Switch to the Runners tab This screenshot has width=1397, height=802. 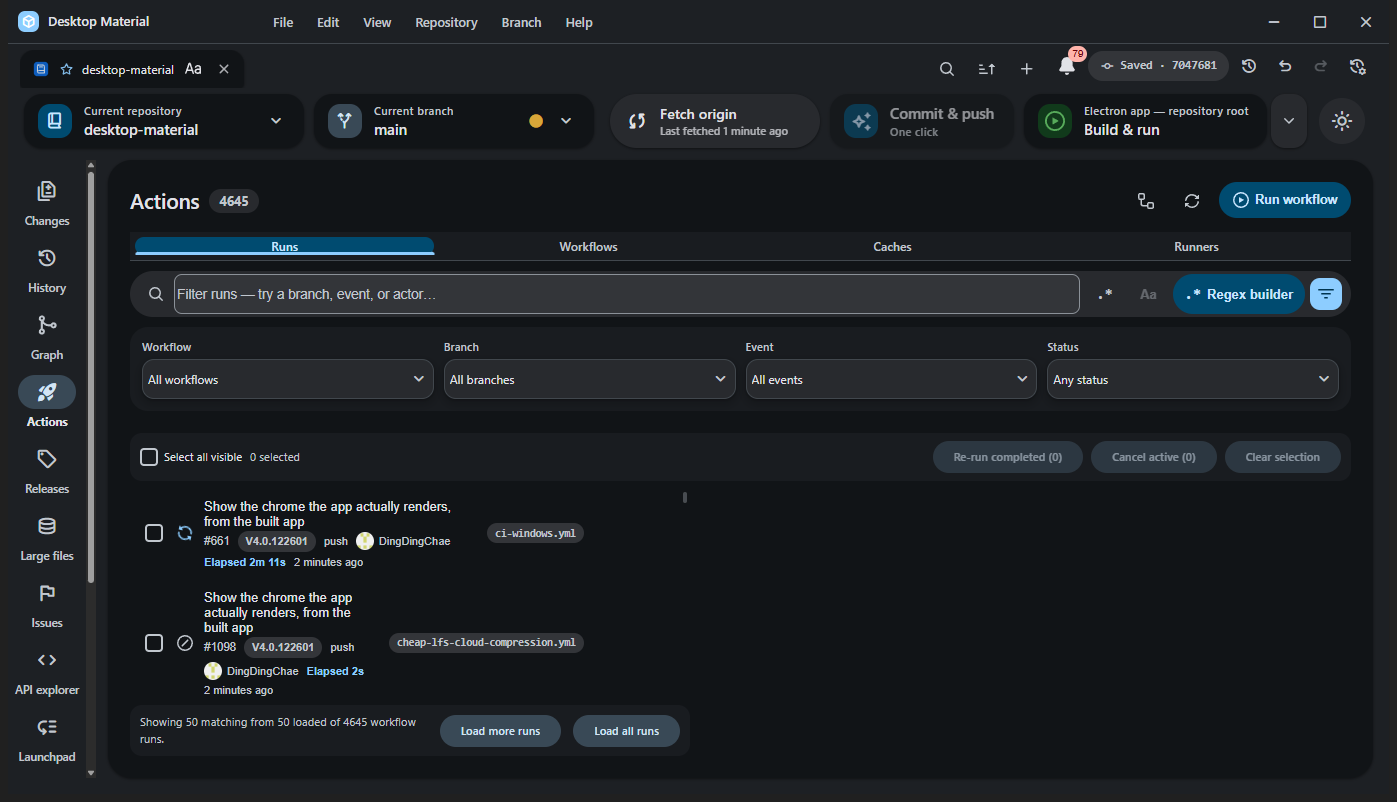click(1196, 246)
